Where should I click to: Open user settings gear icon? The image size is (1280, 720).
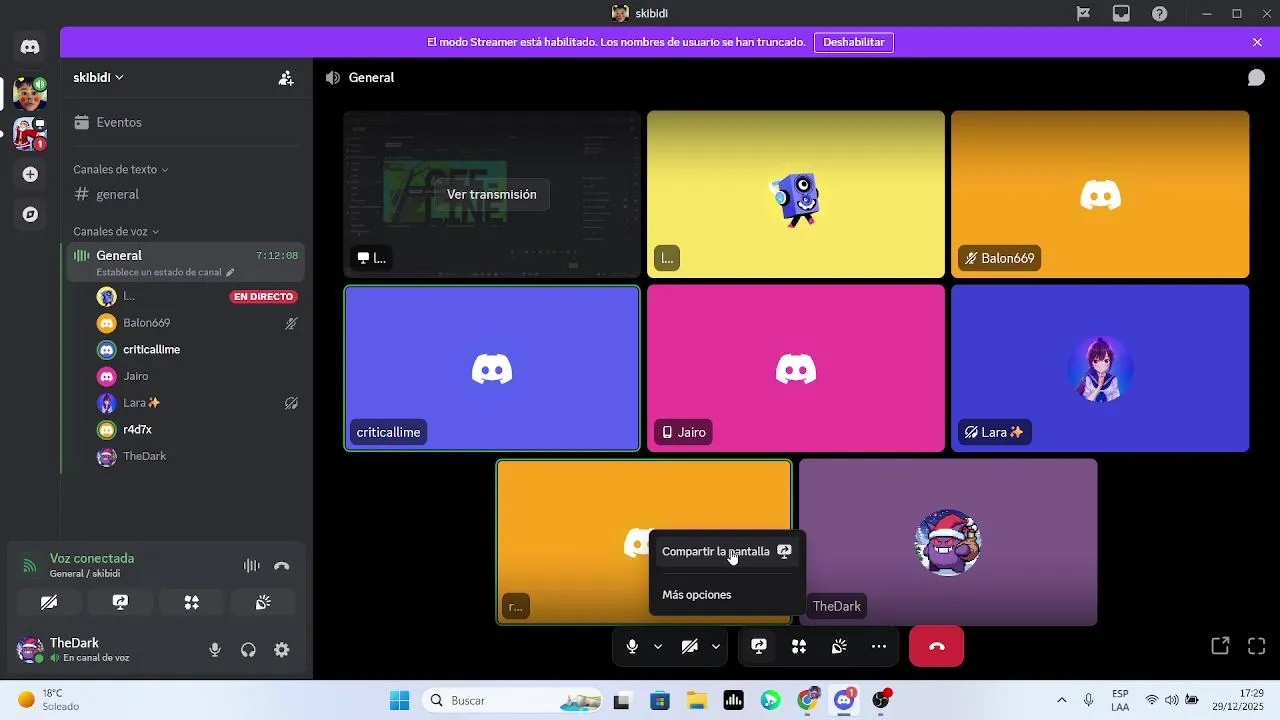[282, 650]
